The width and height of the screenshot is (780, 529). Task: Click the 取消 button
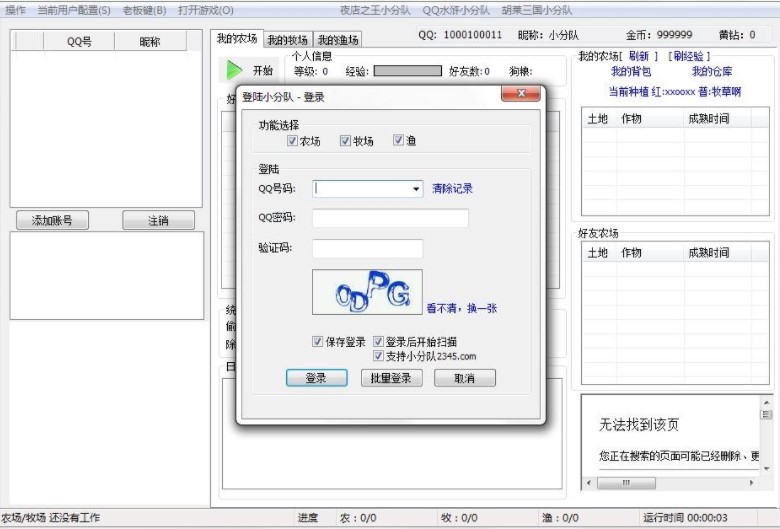(465, 378)
